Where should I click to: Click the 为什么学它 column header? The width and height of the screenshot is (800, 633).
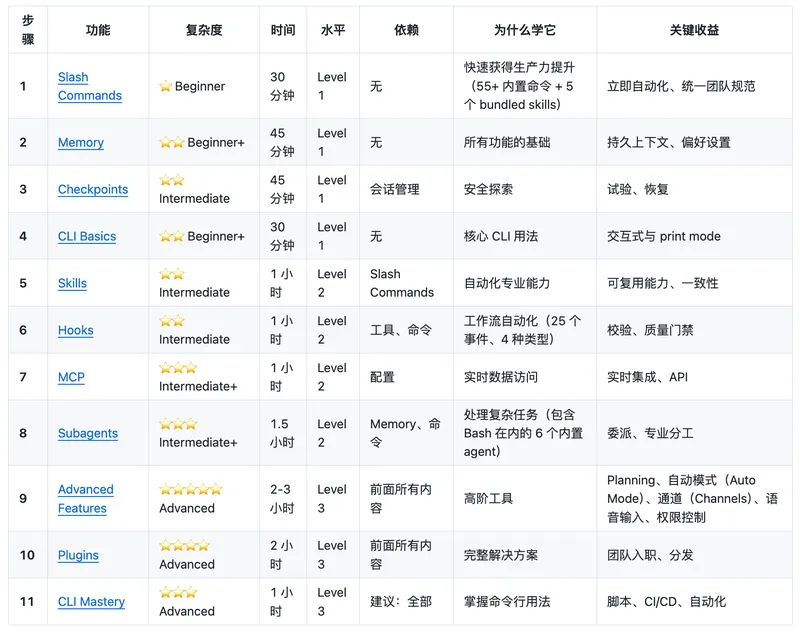coord(524,30)
